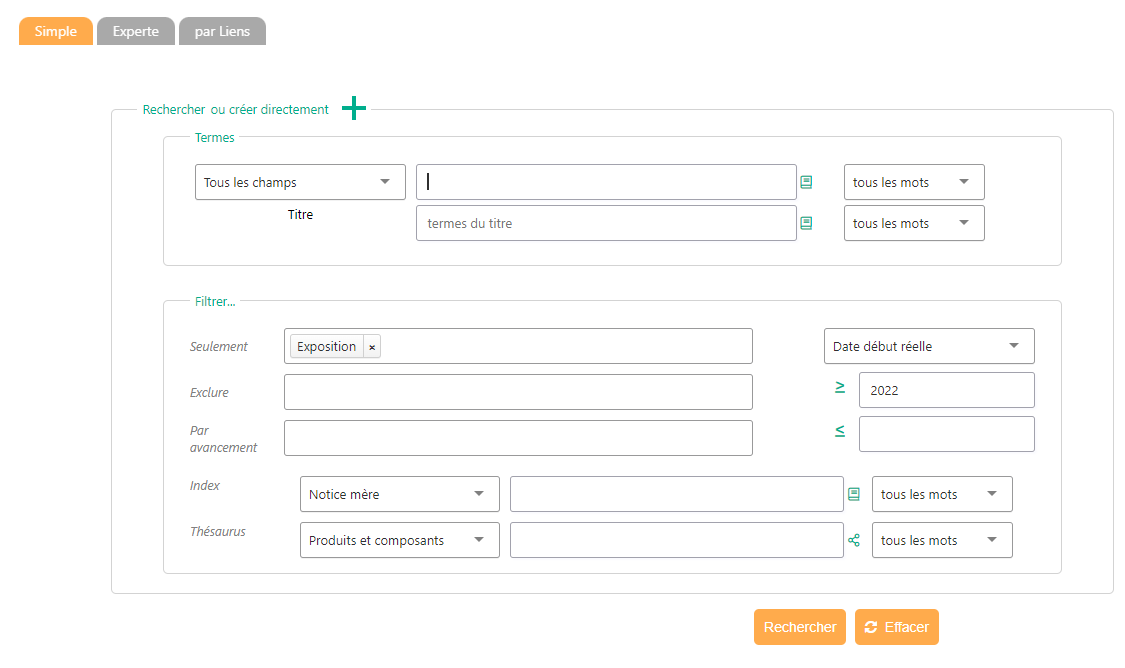Viewport: 1125px width, 668px height.
Task: Open tous les mots dropdown on title row
Action: 913,223
